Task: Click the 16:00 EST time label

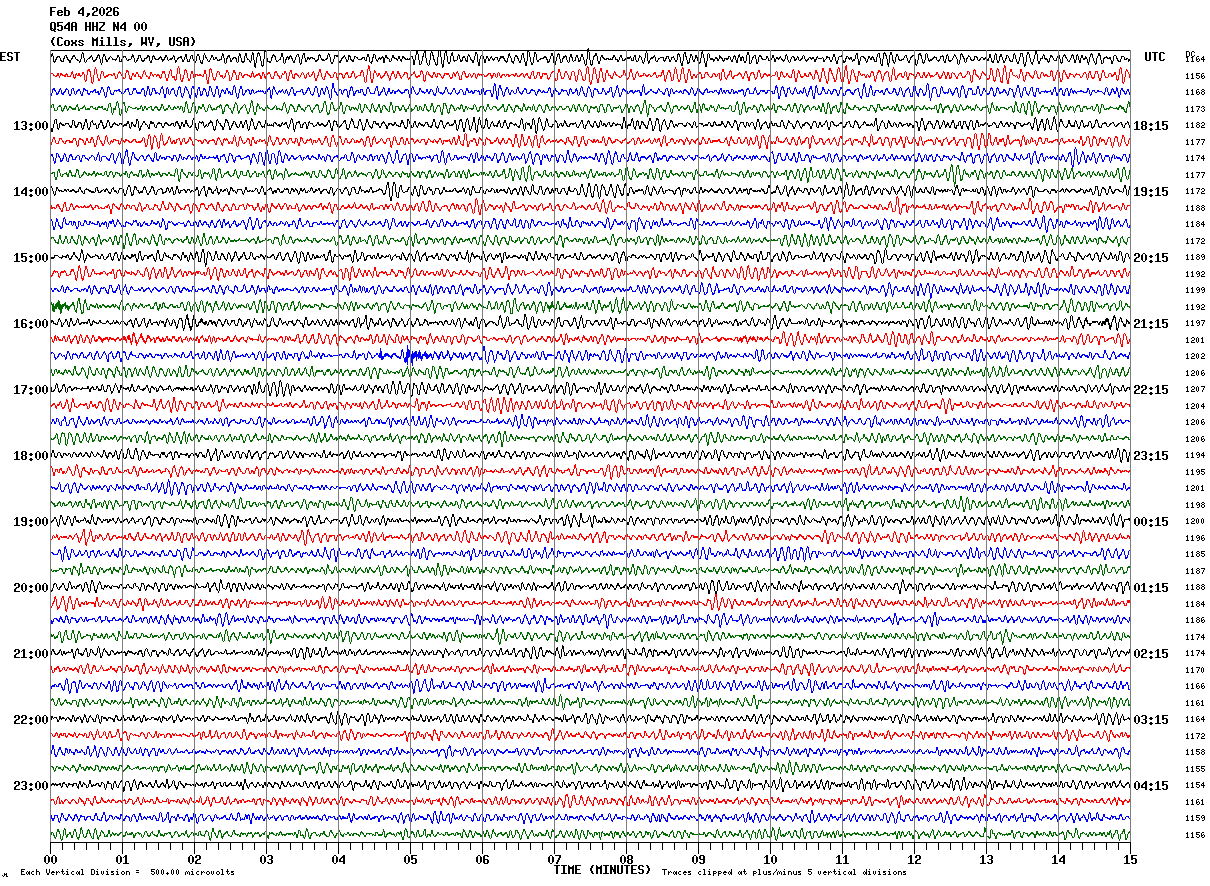Action: [x=31, y=324]
